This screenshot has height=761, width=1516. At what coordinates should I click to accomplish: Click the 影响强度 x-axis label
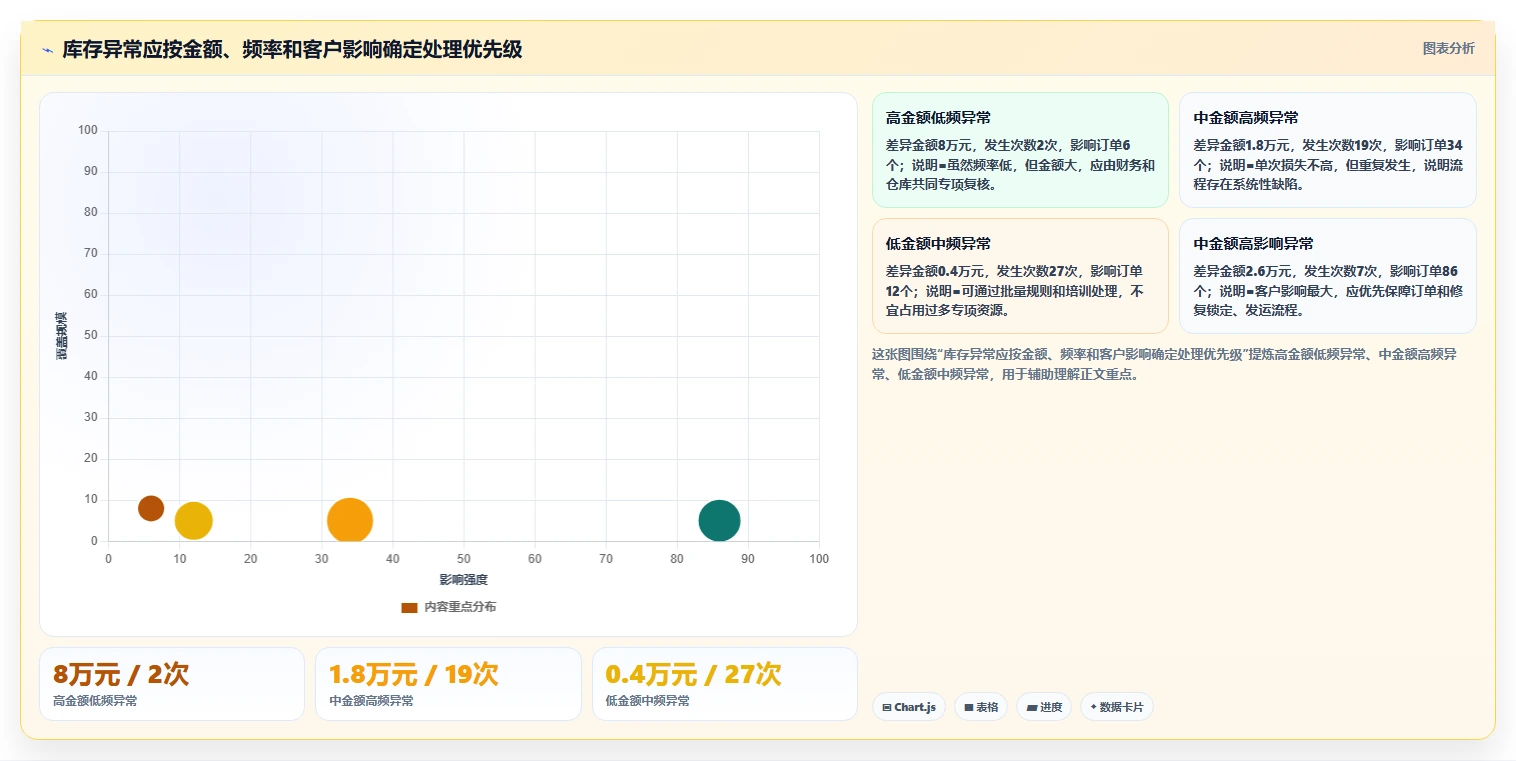[x=464, y=579]
